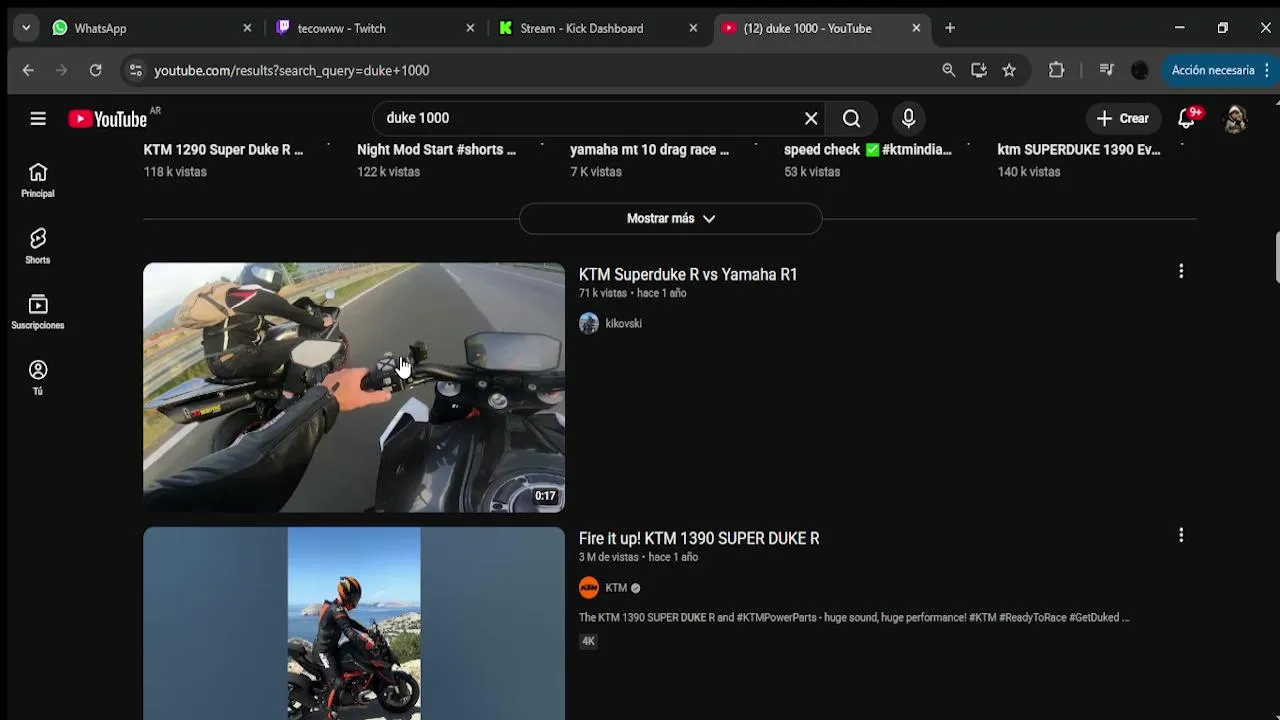1280x720 pixels.
Task: Open KTM Superduke R vs Yamaha R1 title
Action: (x=688, y=274)
